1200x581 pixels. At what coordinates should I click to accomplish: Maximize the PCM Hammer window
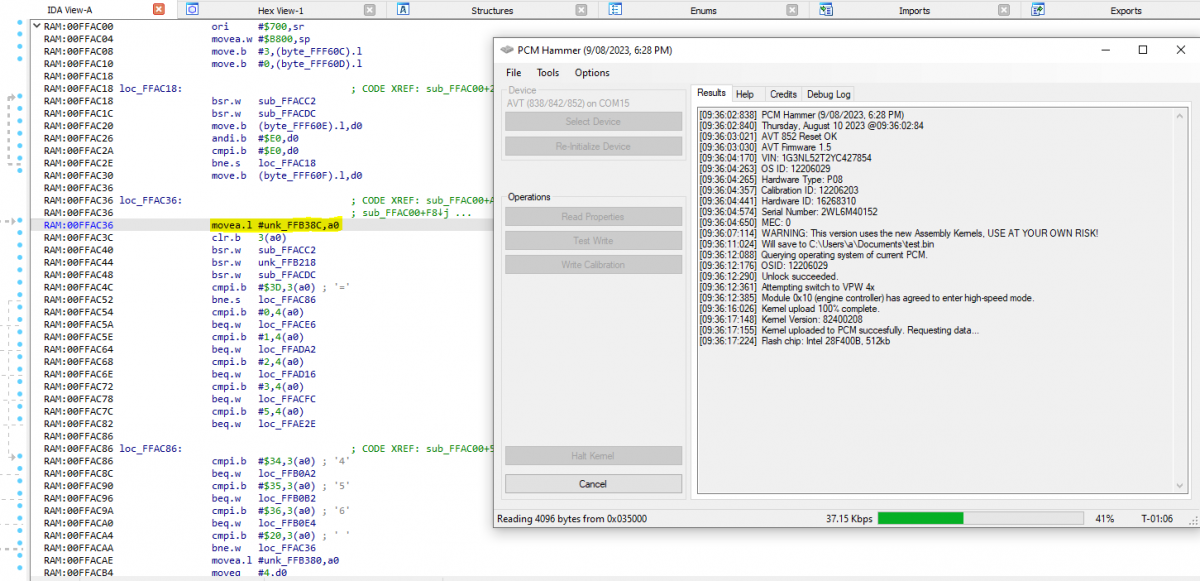(x=1143, y=50)
